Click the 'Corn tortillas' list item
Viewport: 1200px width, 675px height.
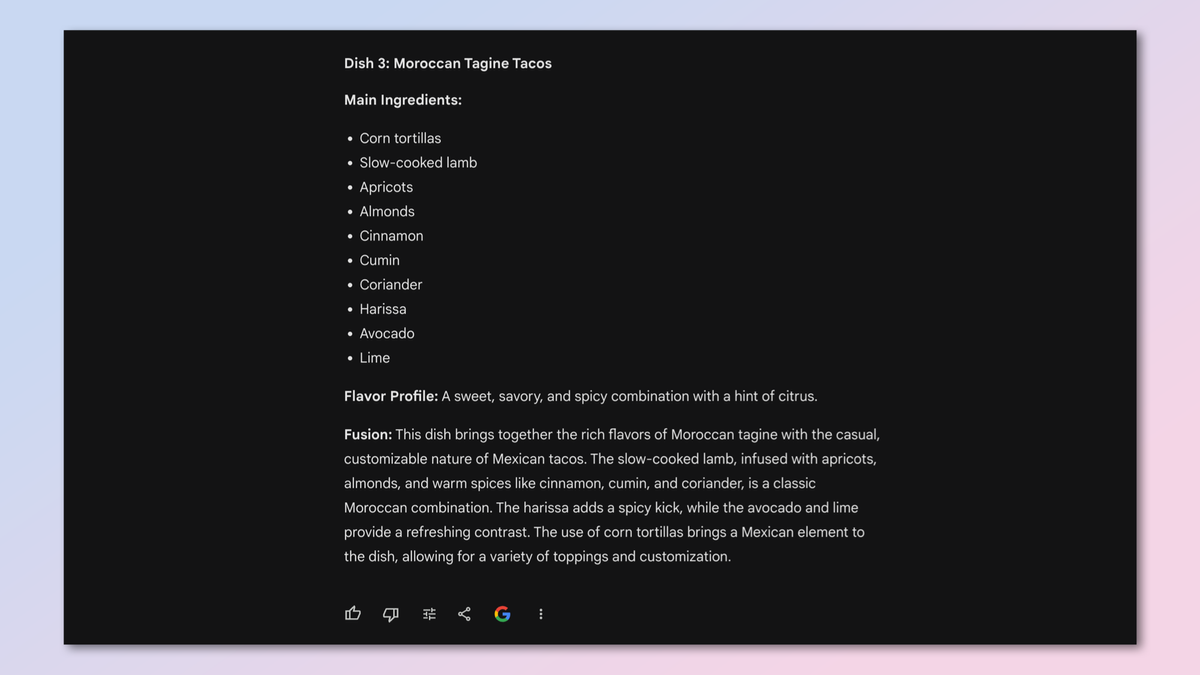point(400,138)
